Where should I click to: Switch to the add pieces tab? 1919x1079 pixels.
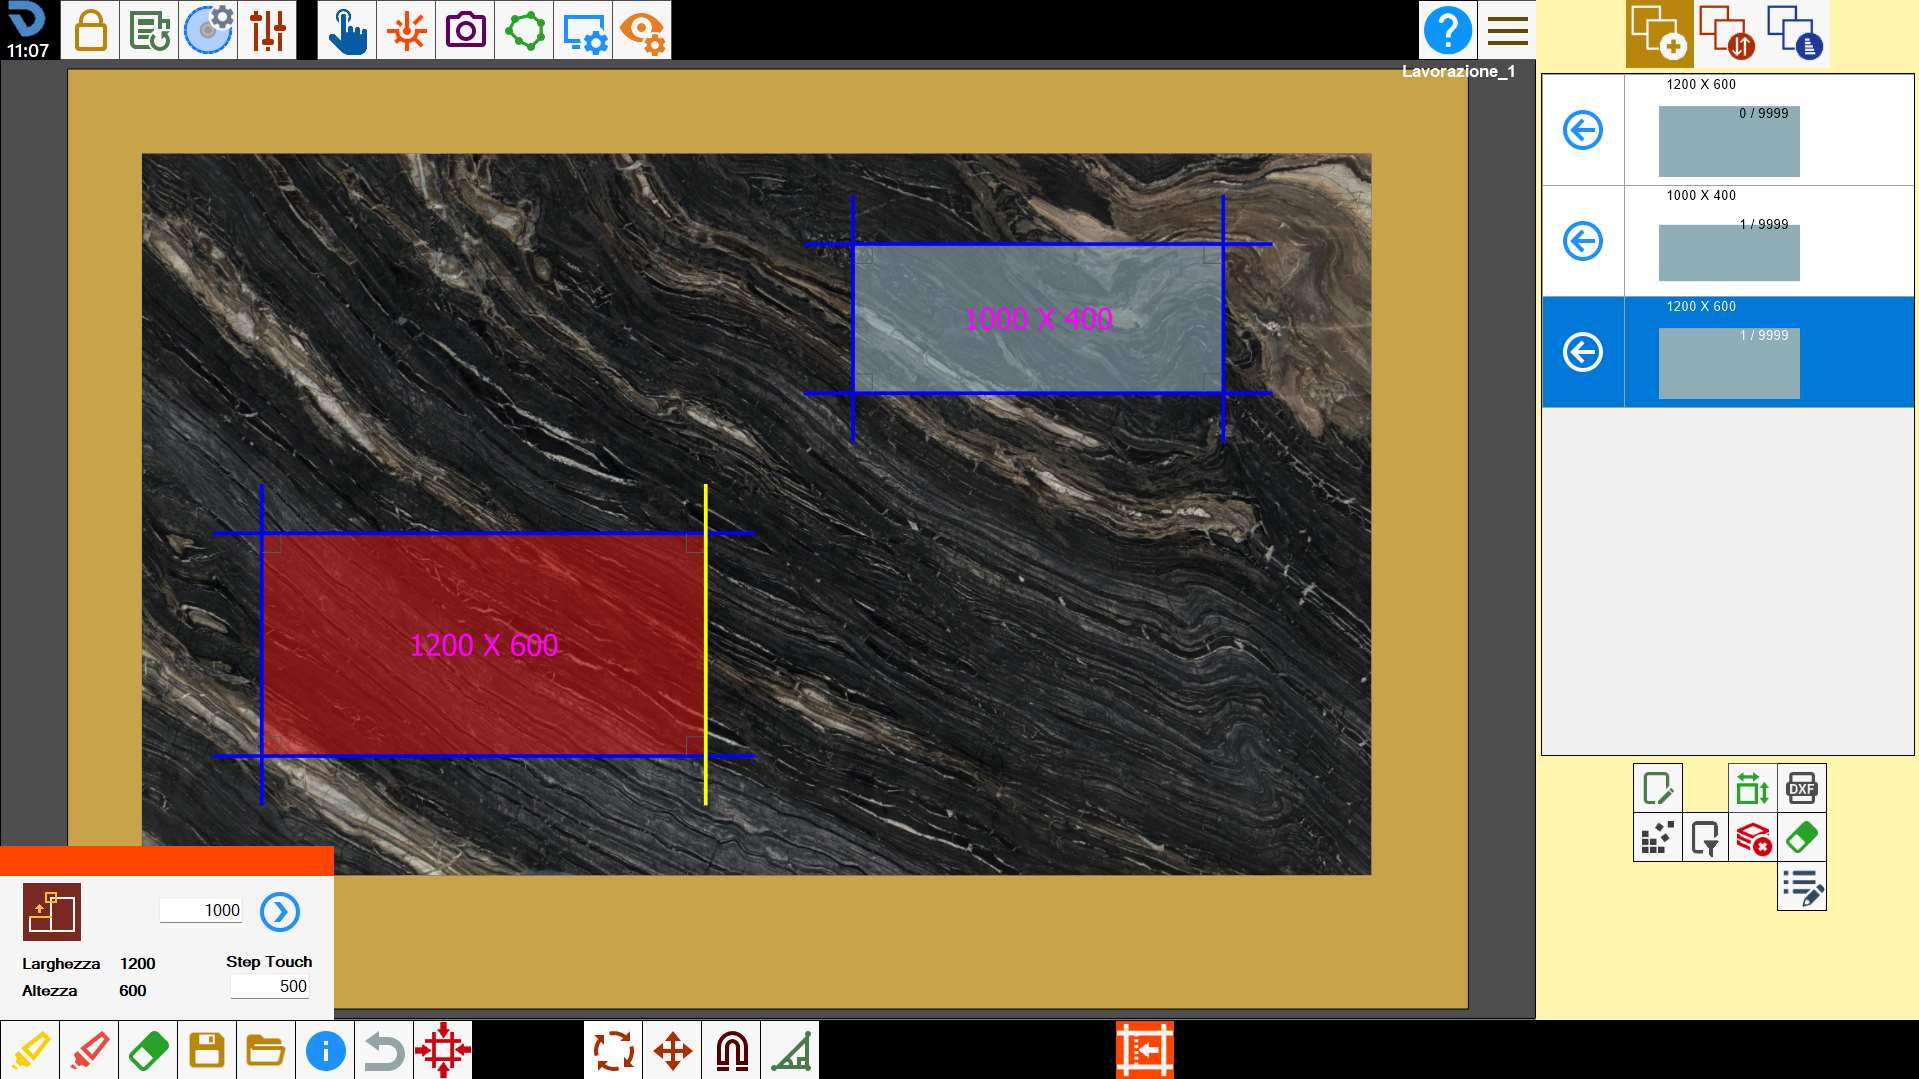coord(1659,34)
